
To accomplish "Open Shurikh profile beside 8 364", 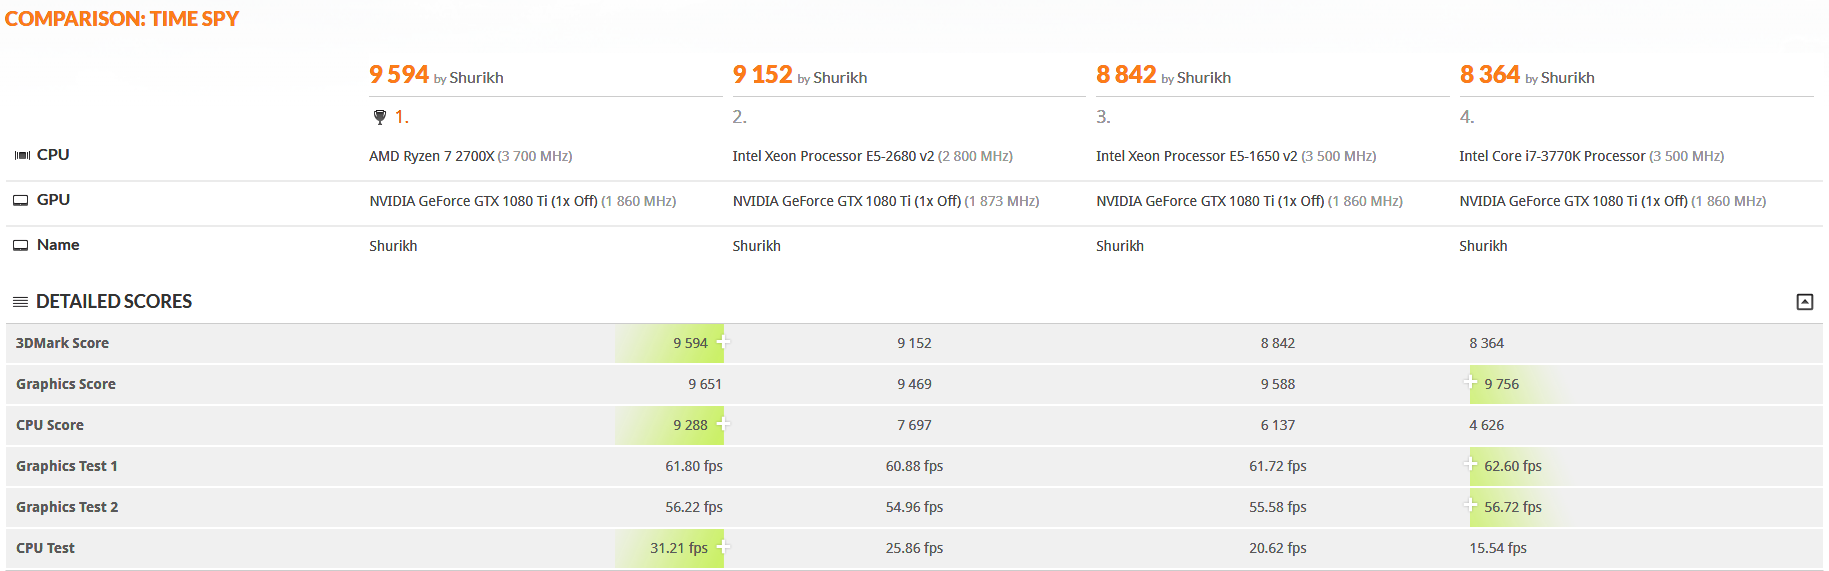I will [x=1567, y=78].
